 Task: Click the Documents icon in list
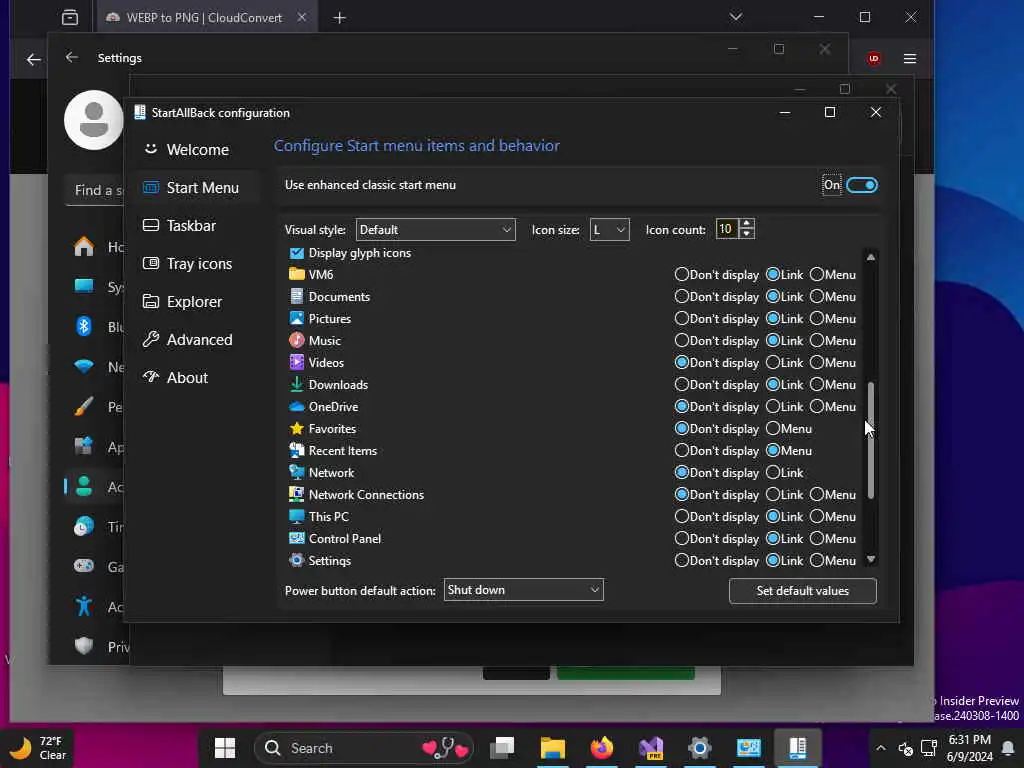296,296
